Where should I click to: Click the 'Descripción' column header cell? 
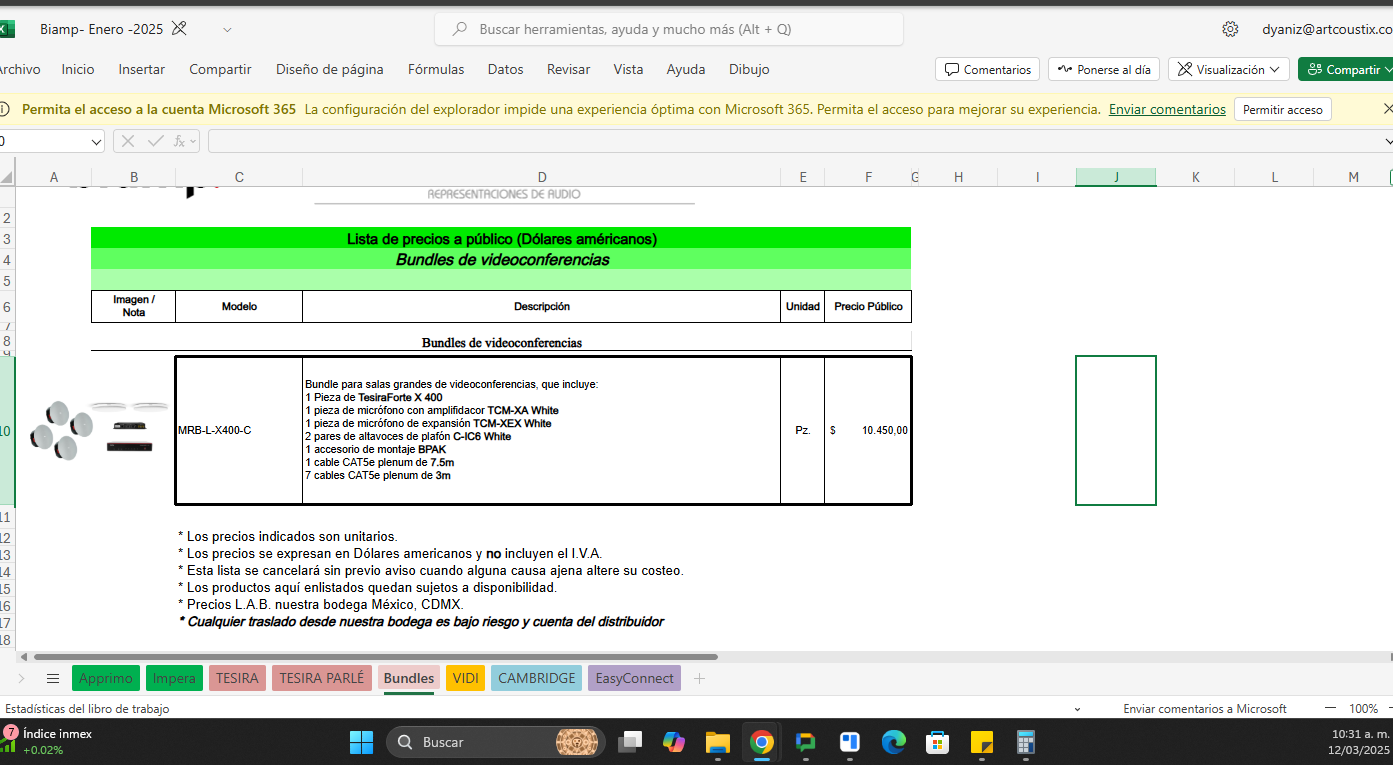click(x=542, y=306)
